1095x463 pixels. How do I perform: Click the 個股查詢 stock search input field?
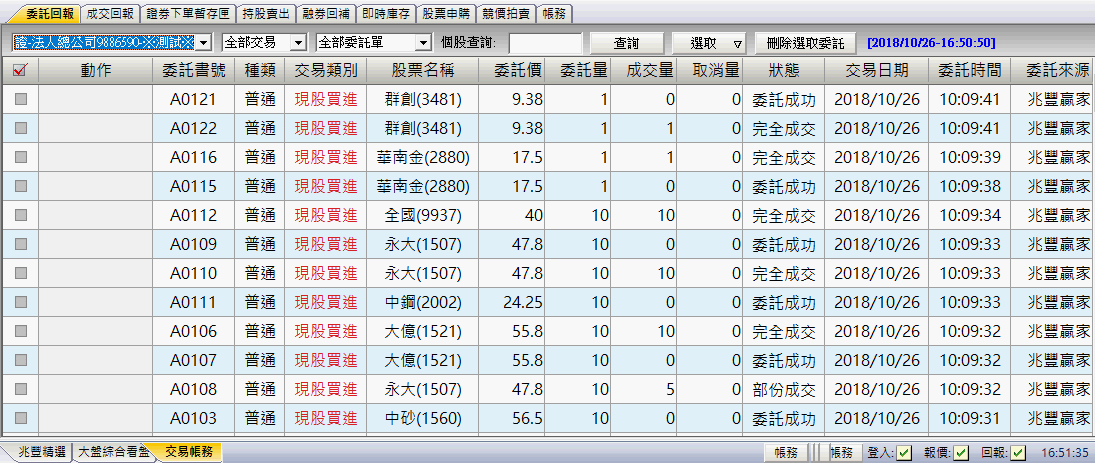coord(545,43)
